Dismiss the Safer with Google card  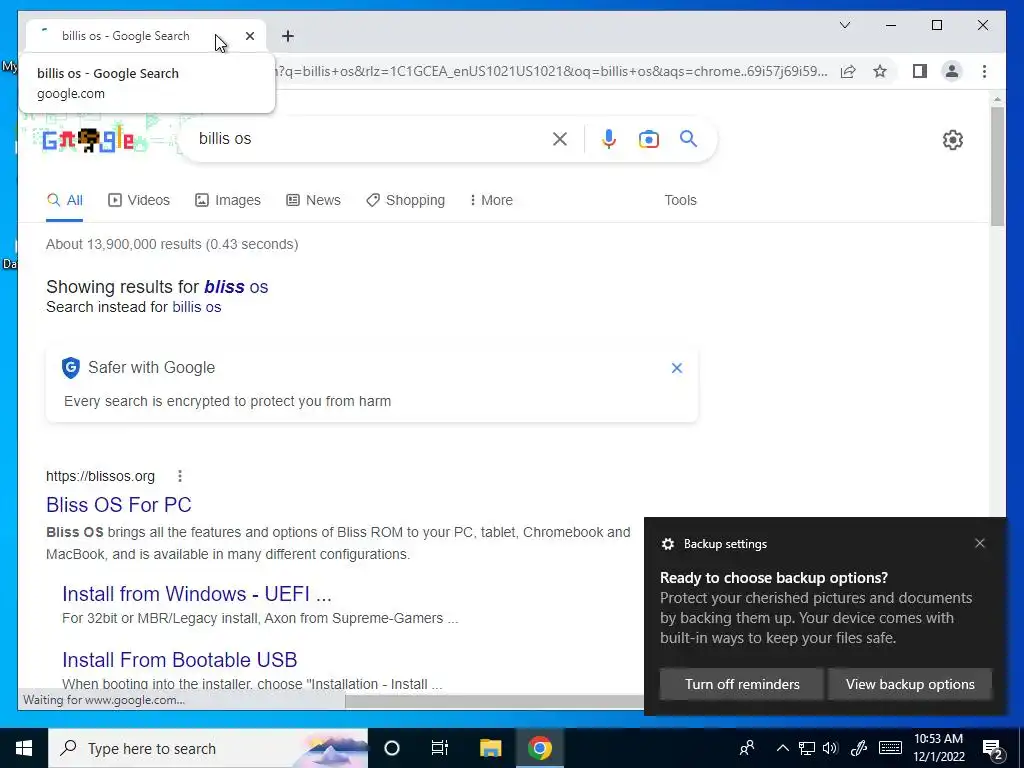(x=677, y=368)
